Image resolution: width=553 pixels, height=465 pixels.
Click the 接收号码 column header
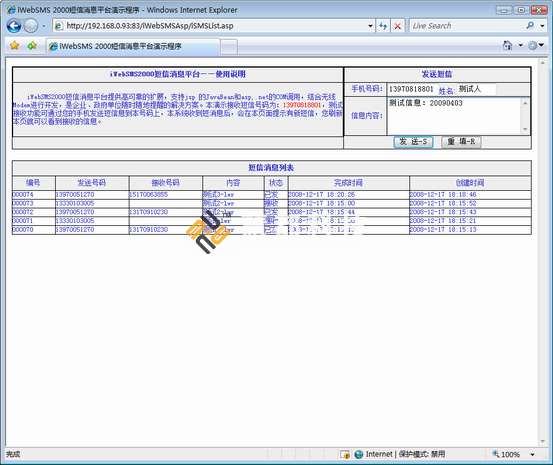tap(165, 183)
